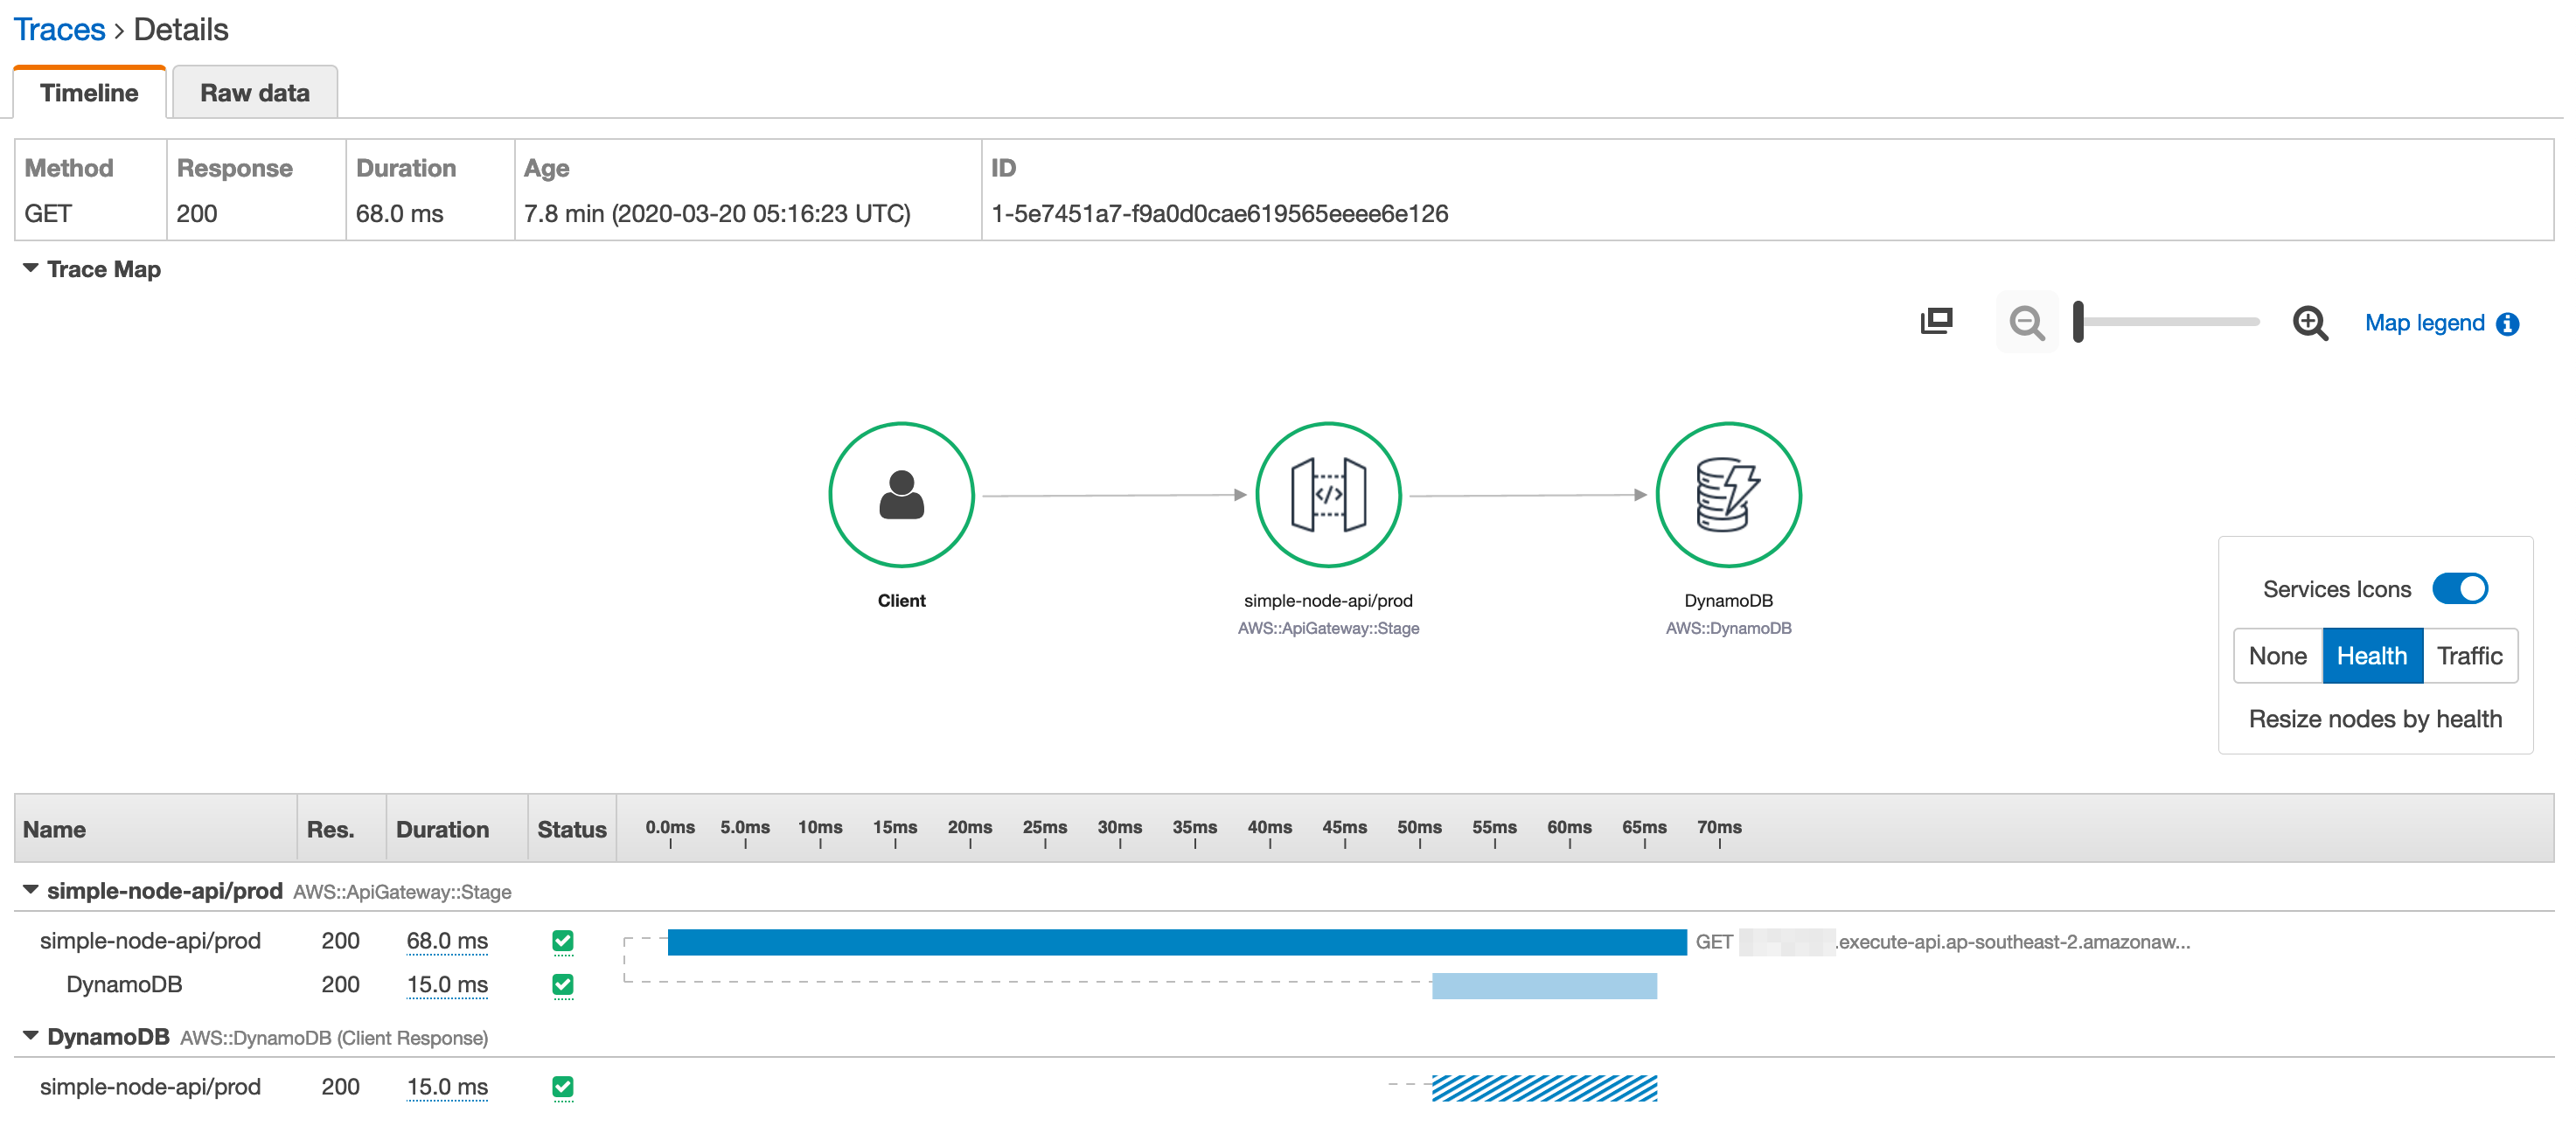Click status check in Client Response section
The width and height of the screenshot is (2576, 1147).
563,1087
